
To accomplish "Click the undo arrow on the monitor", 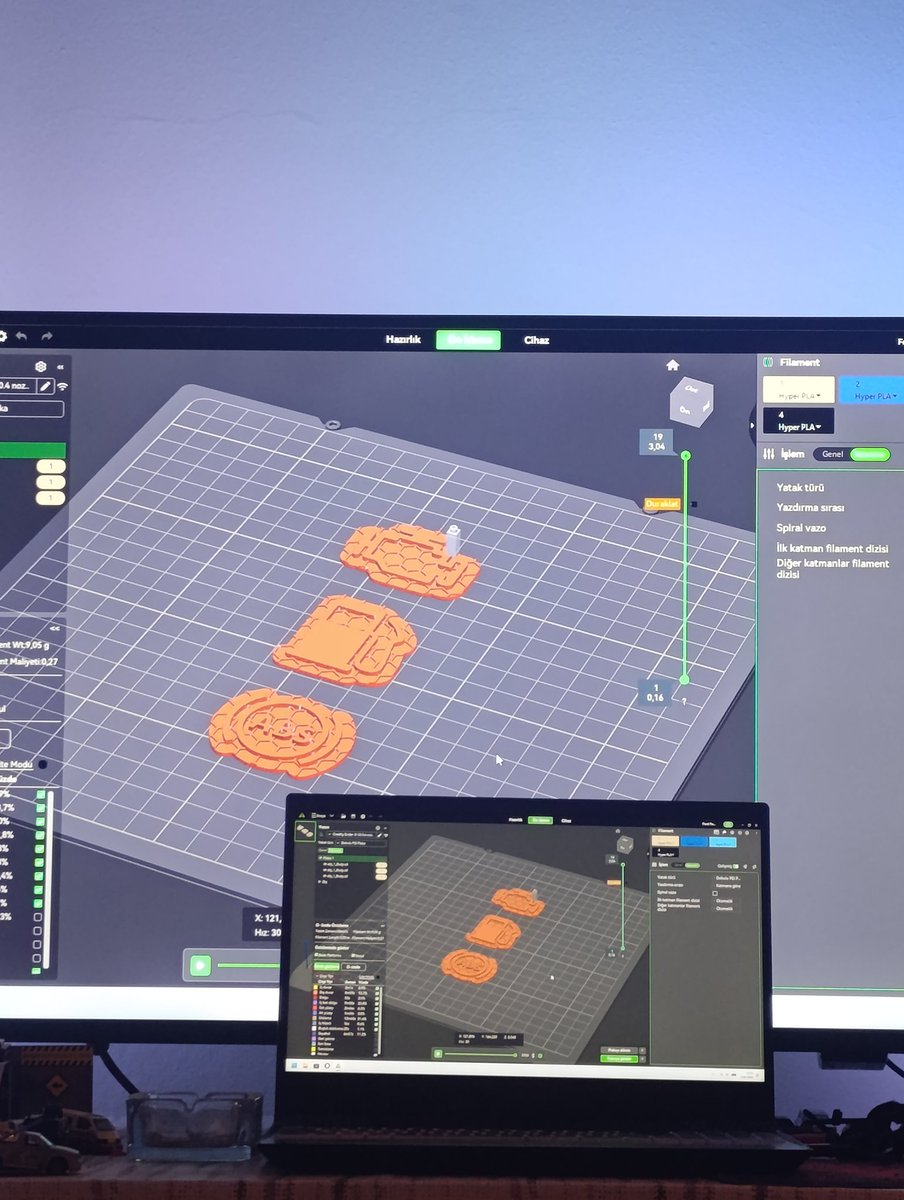I will (x=21, y=337).
